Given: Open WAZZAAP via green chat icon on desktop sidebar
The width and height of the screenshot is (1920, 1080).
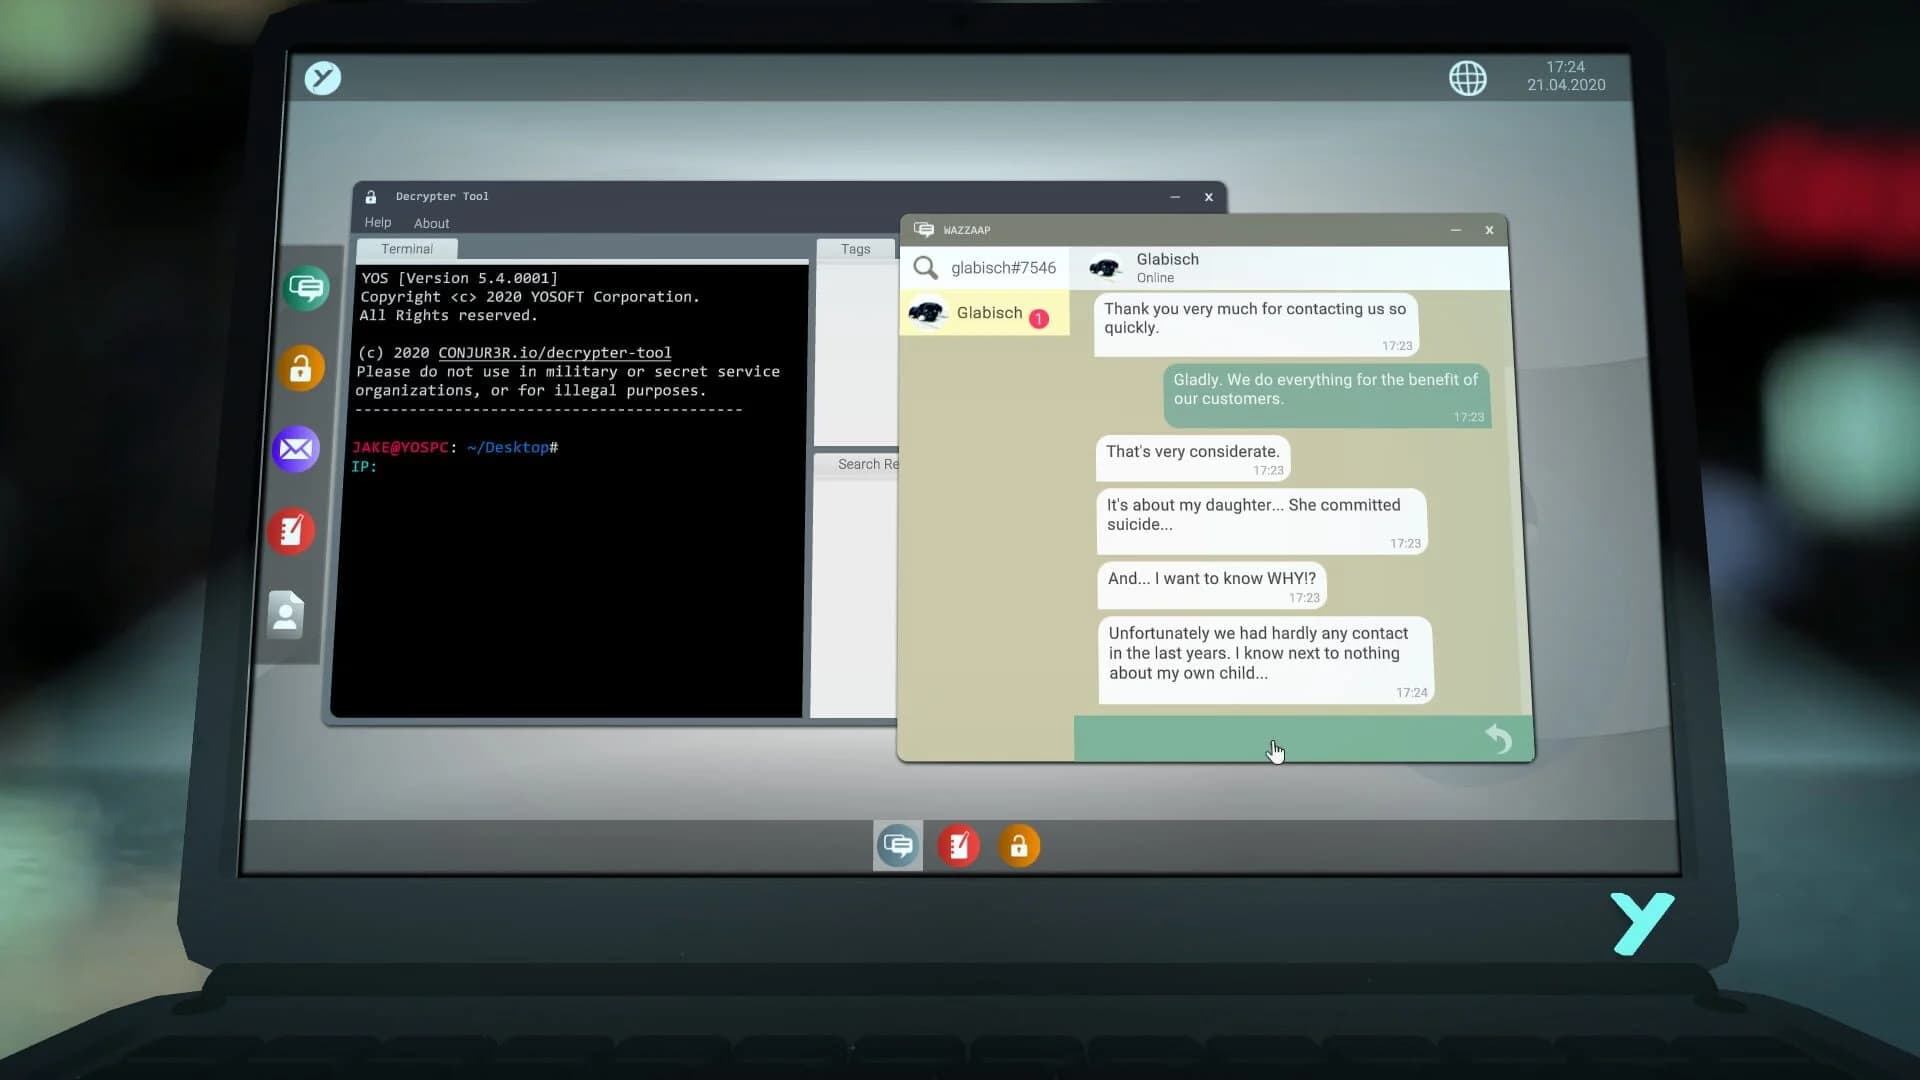Looking at the screenshot, I should 304,287.
